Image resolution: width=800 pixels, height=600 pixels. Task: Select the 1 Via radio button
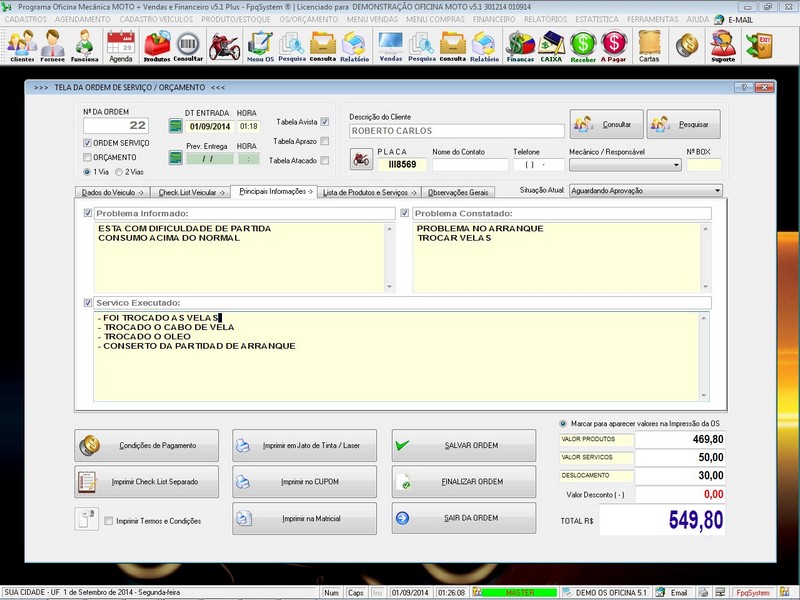pos(87,172)
